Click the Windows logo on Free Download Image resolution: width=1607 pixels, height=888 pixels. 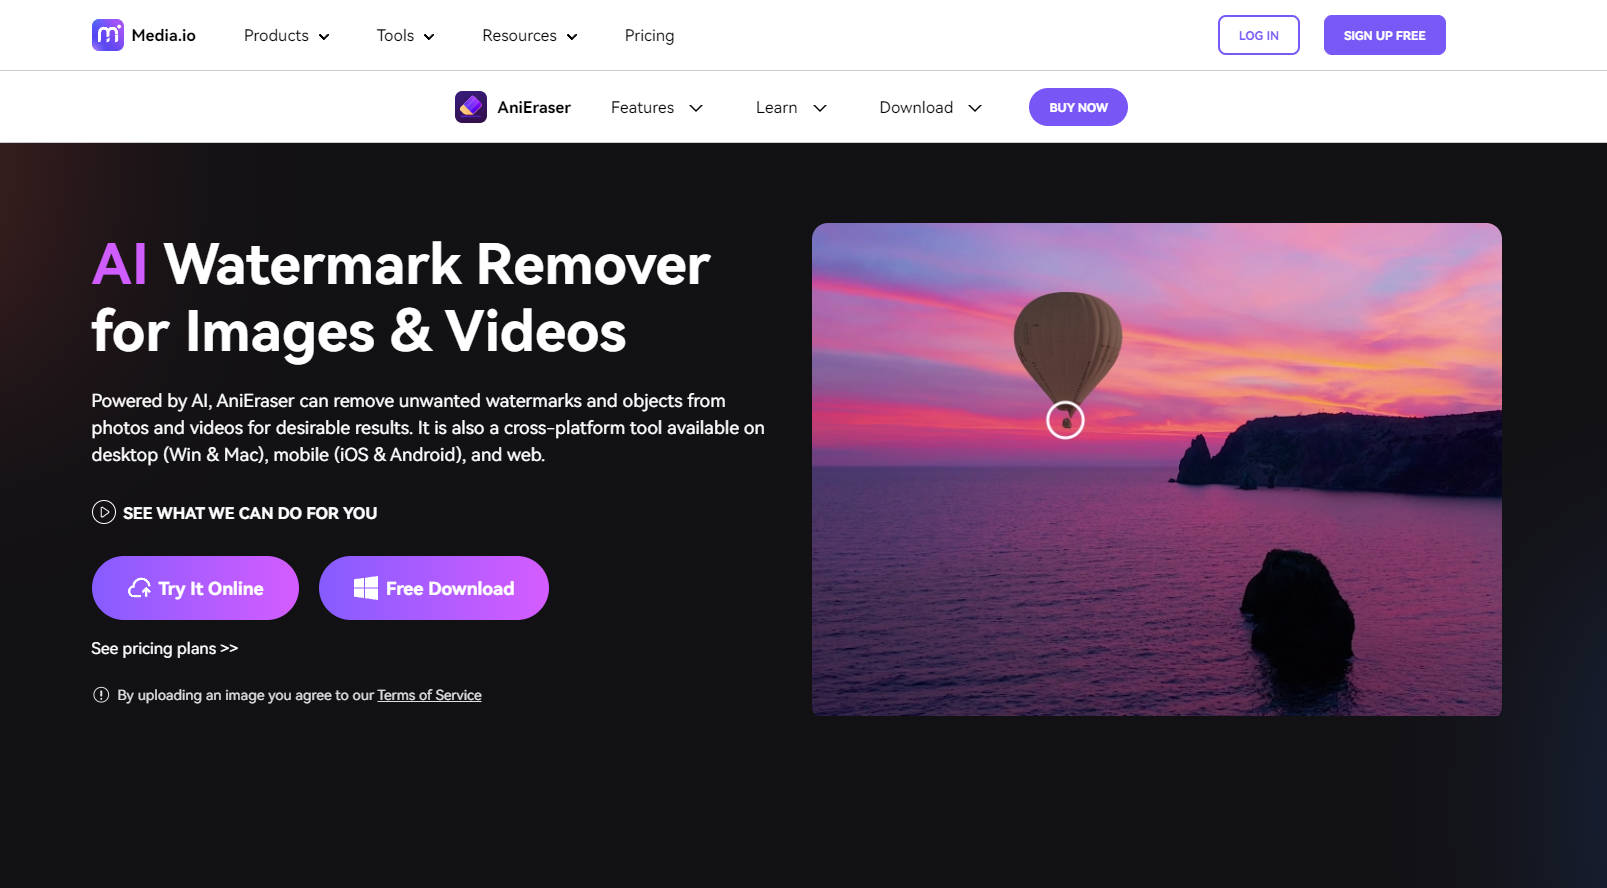[366, 589]
